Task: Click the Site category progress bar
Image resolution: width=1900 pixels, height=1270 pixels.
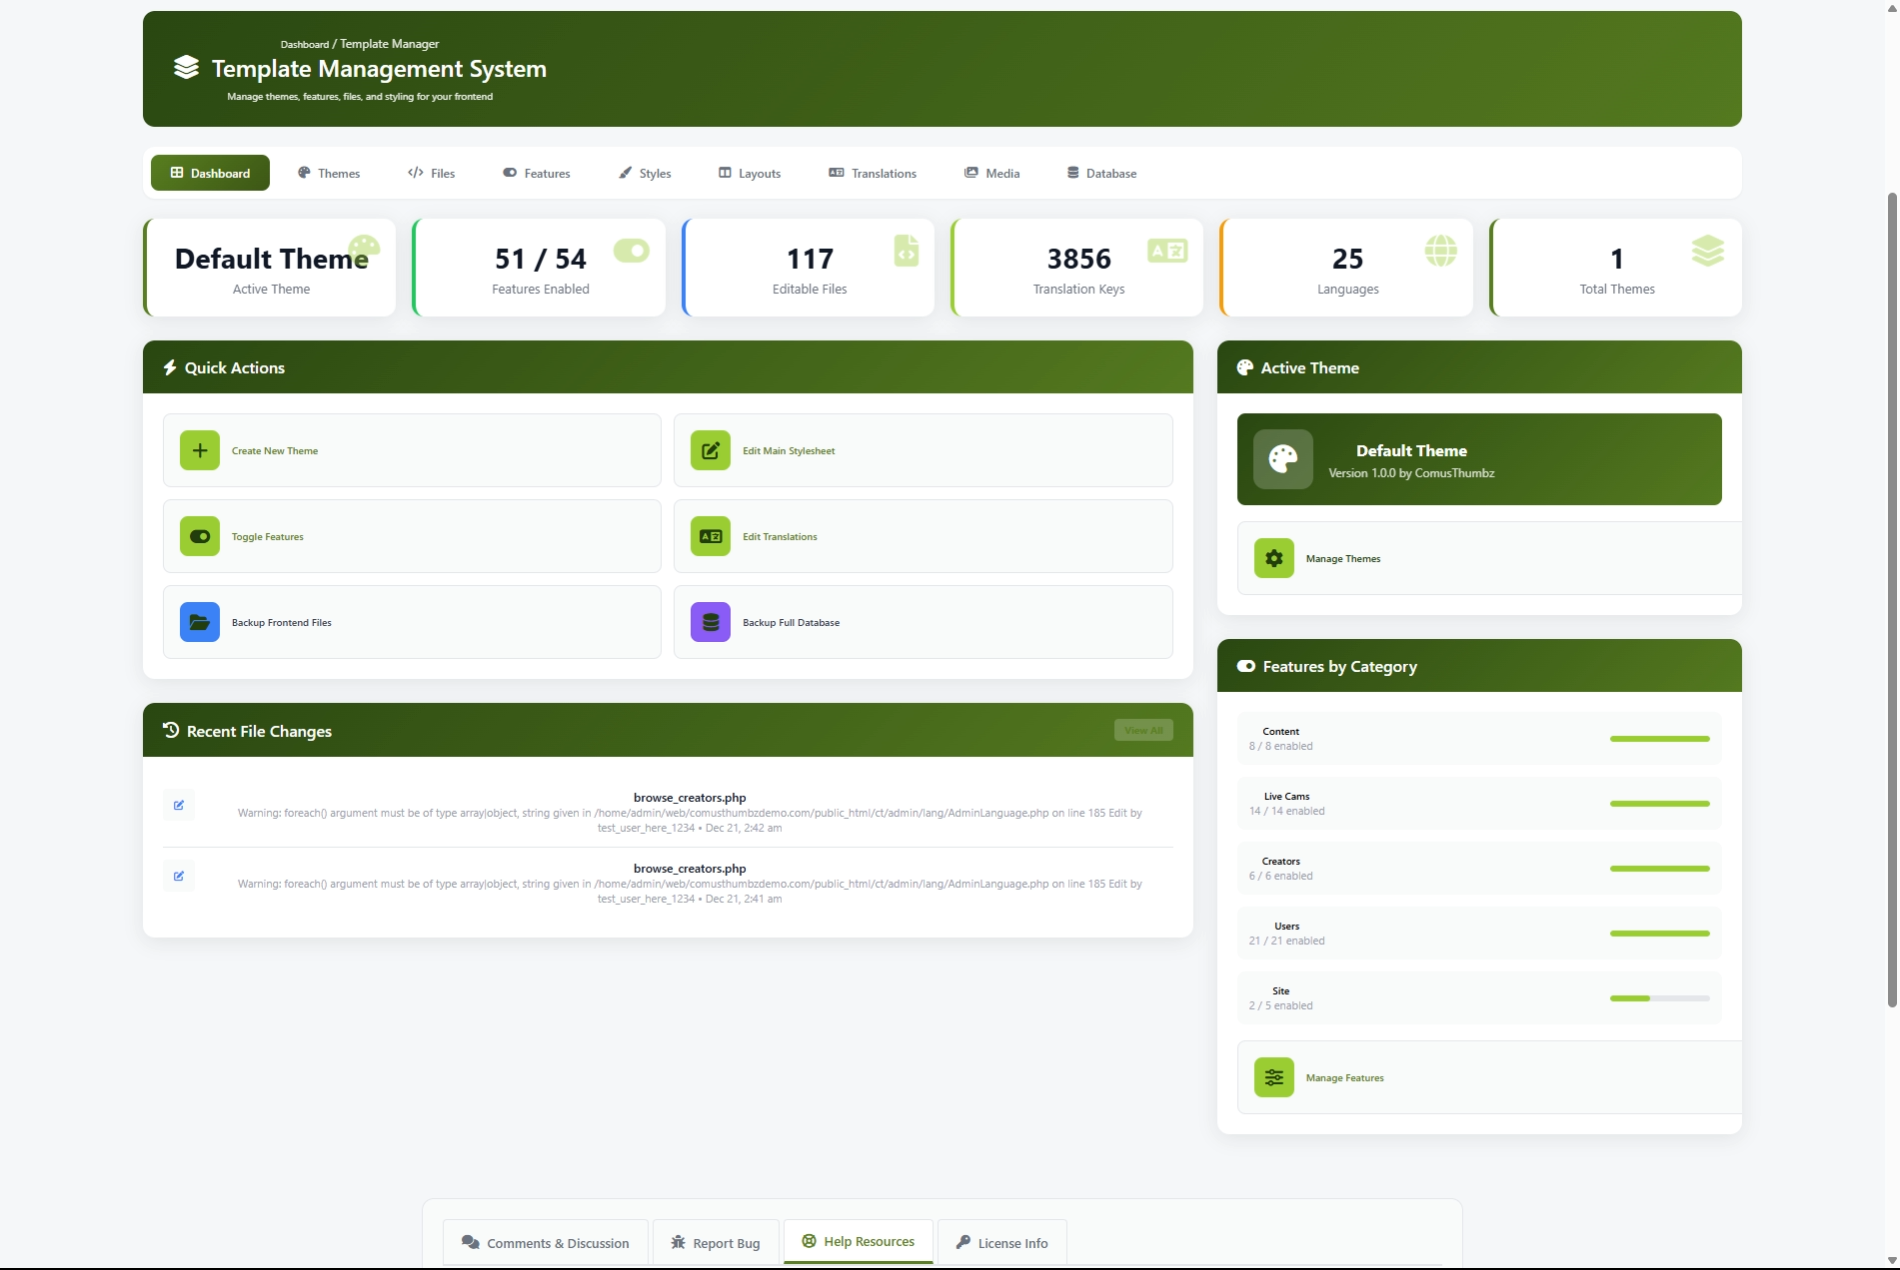Action: (x=1659, y=998)
